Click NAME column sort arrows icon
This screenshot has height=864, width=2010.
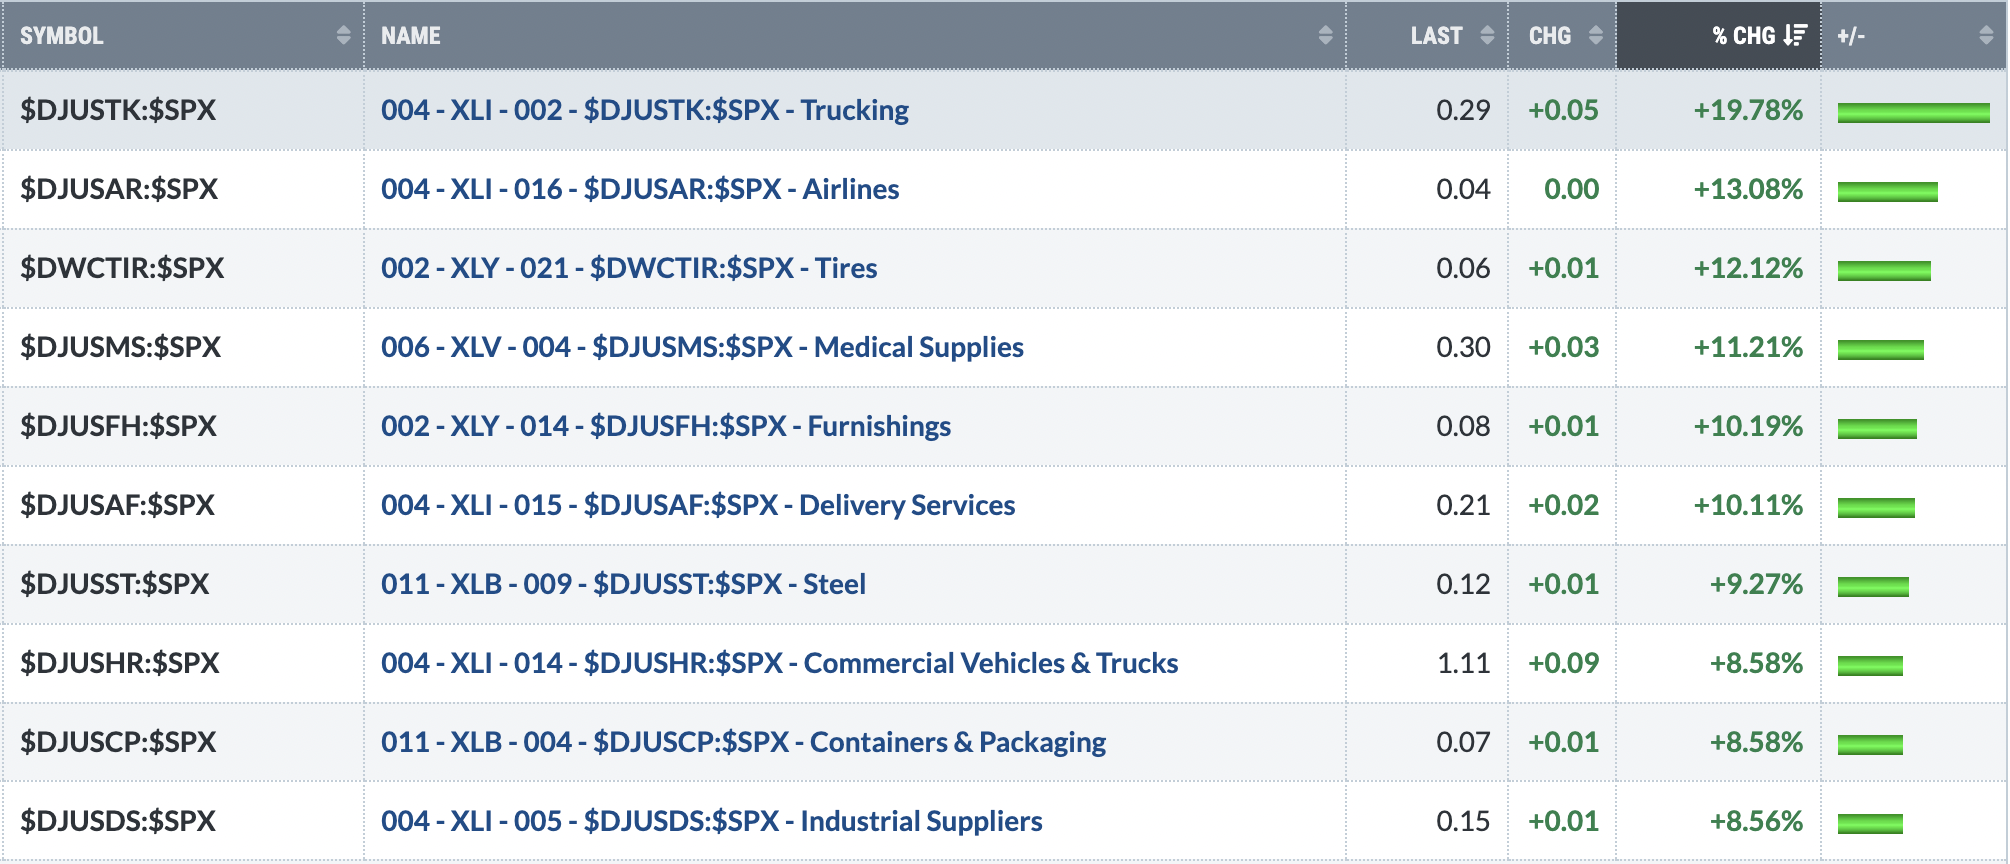pos(1325,35)
